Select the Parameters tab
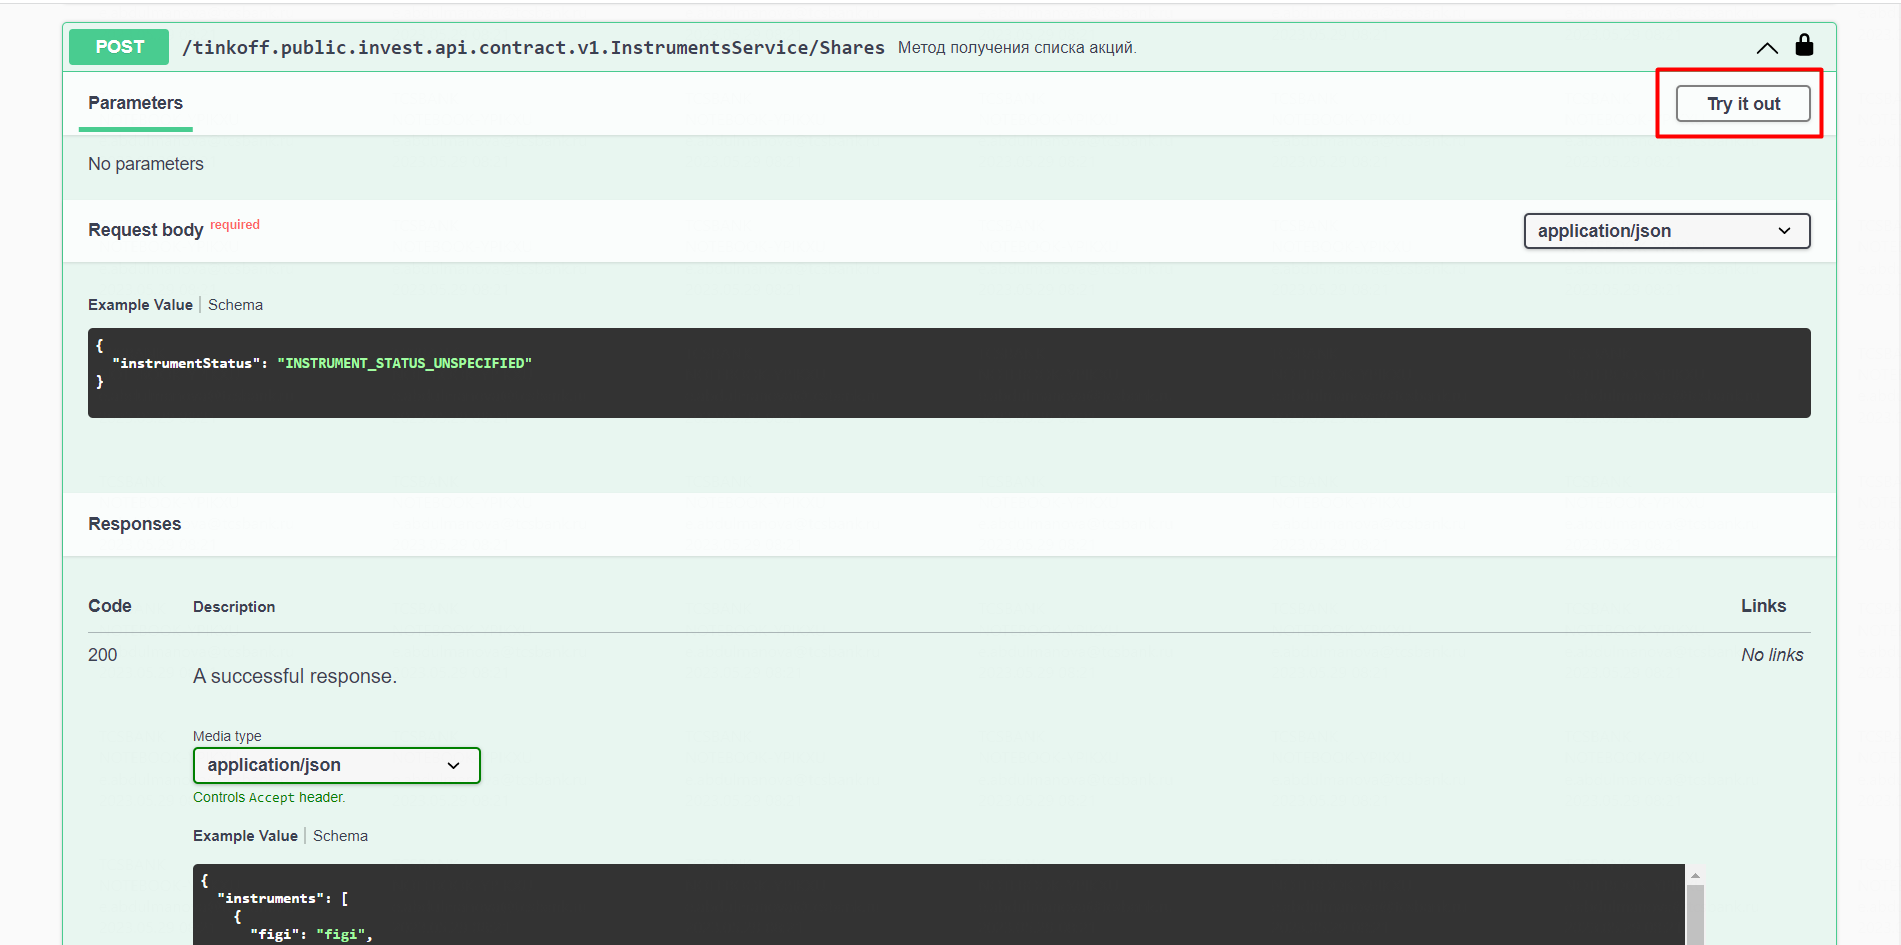The width and height of the screenshot is (1901, 945). point(135,103)
